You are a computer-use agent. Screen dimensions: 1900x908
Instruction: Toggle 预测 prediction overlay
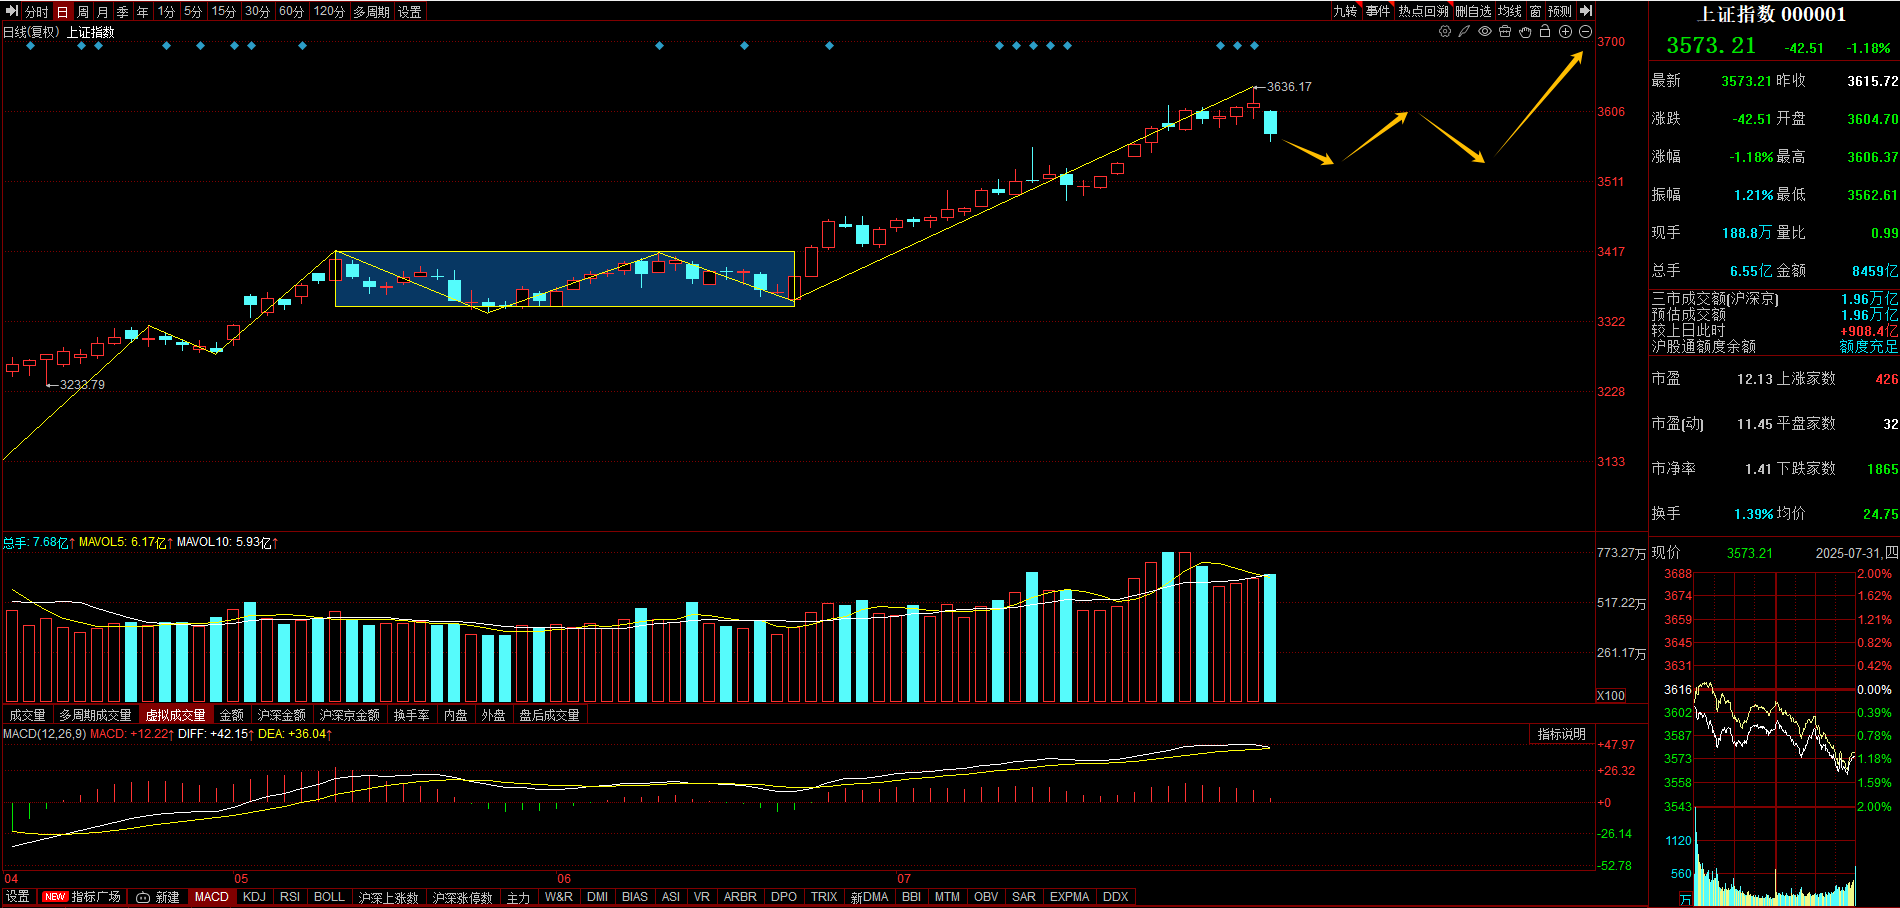click(1560, 11)
